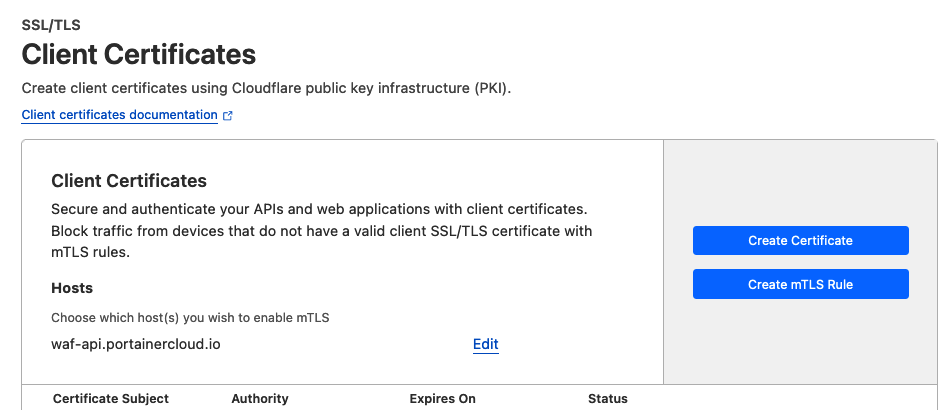
Task: Click the Create Certificate button
Action: [800, 240]
